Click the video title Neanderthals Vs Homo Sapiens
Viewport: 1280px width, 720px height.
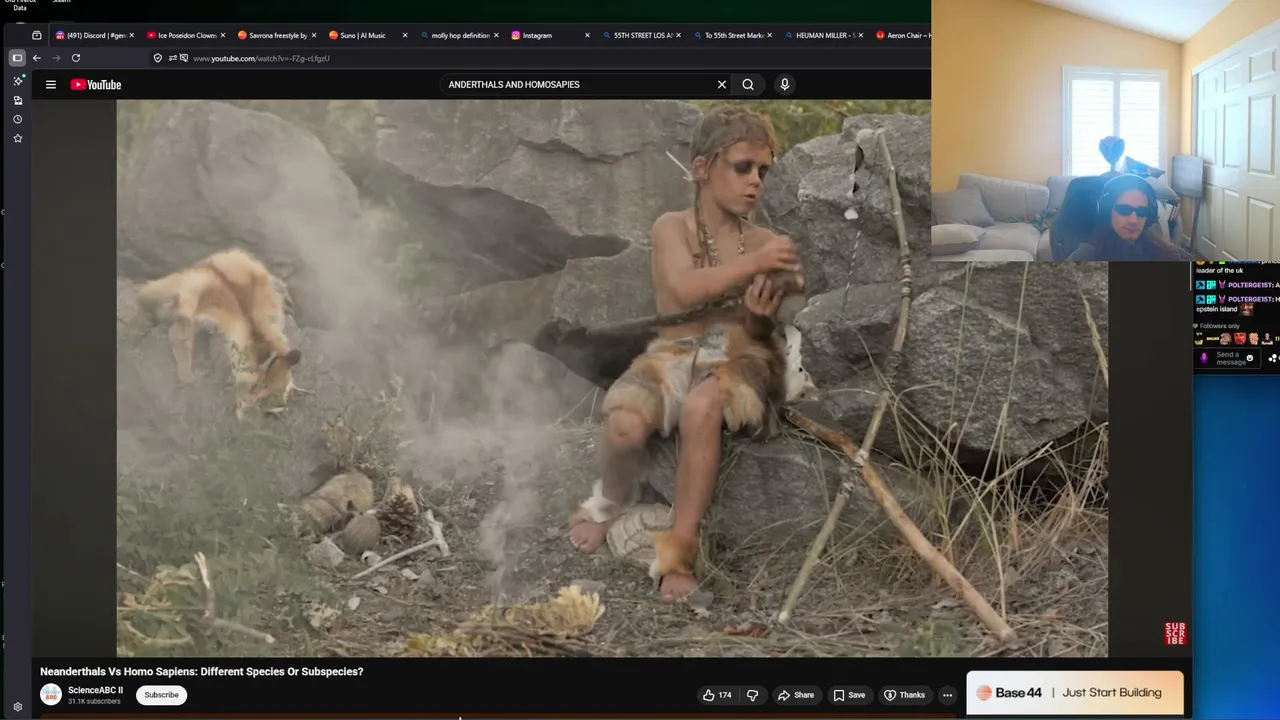click(x=201, y=671)
